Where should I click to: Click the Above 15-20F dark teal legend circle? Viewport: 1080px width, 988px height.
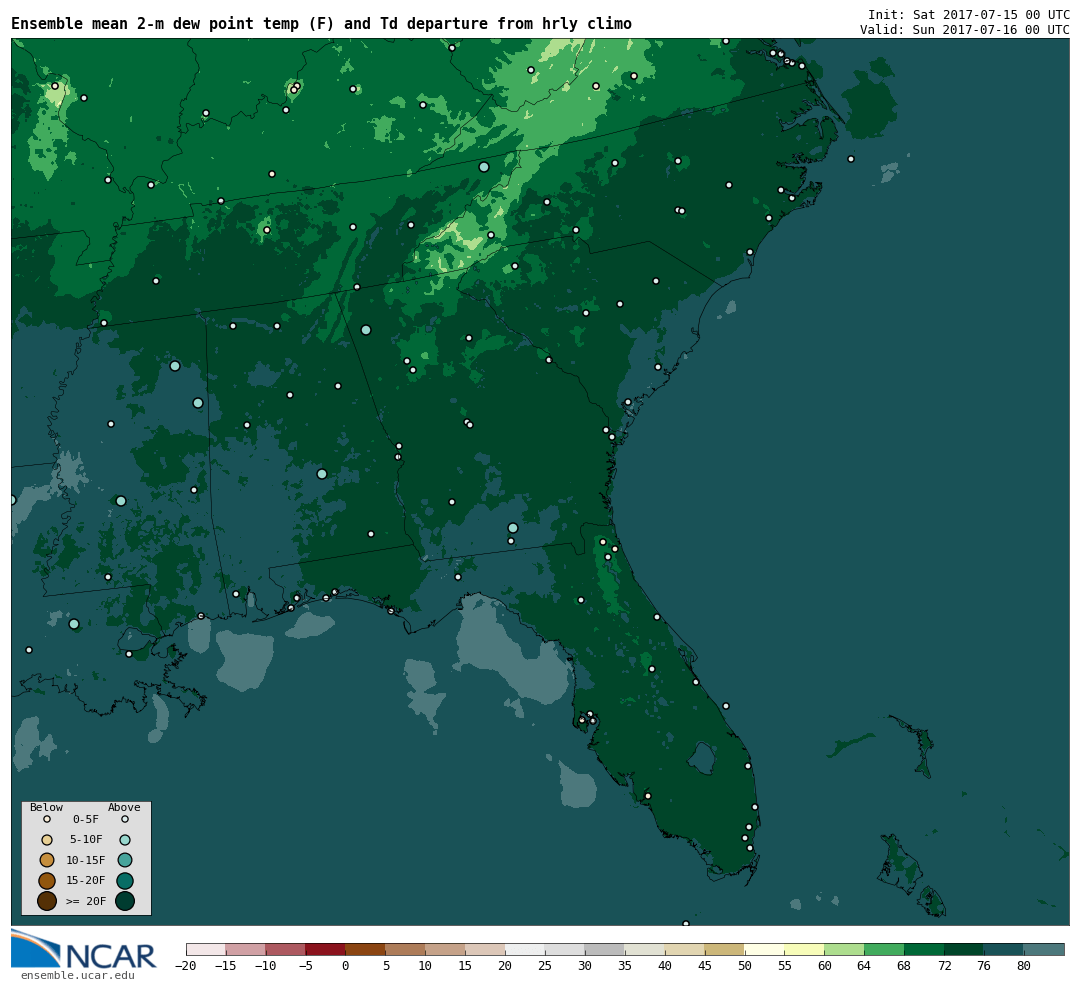click(125, 881)
